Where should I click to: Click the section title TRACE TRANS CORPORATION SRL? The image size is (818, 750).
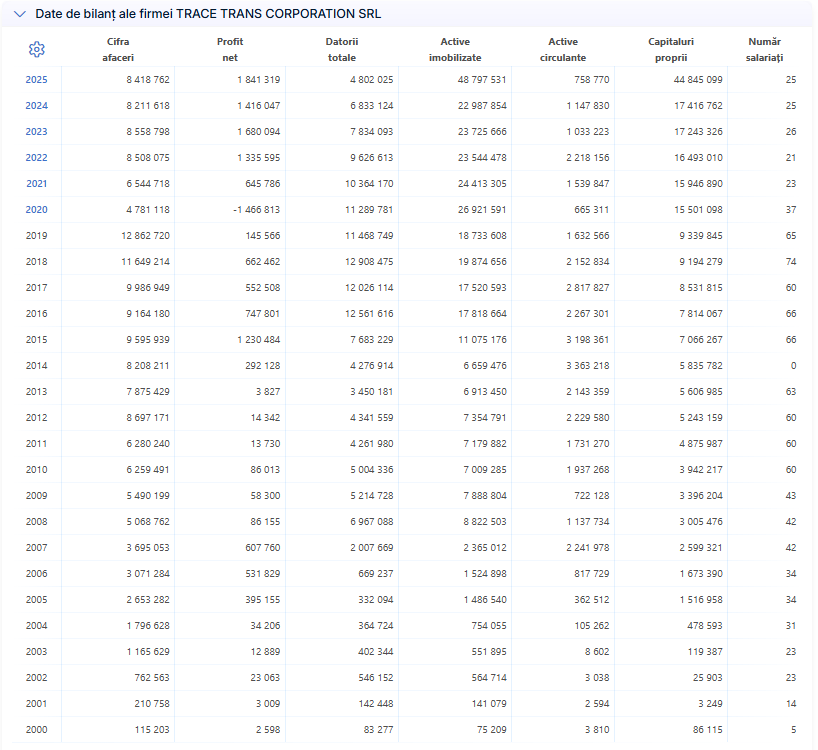pos(279,14)
